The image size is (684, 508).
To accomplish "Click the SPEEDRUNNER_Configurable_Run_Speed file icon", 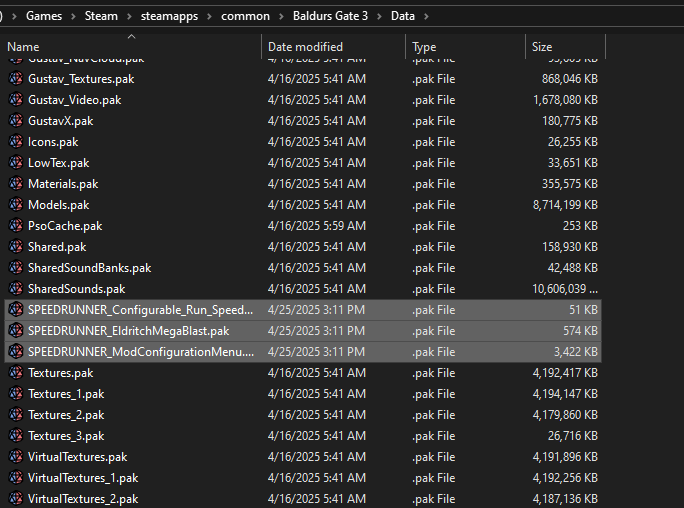I will coord(16,310).
